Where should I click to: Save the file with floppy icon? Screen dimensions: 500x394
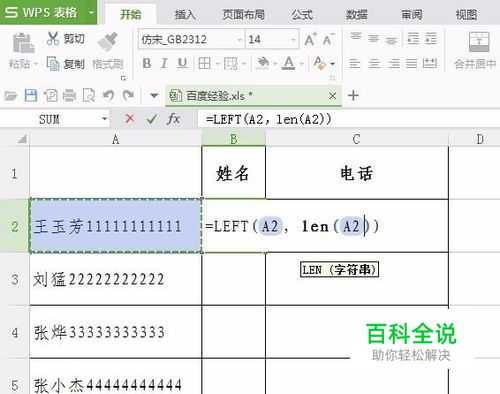(31, 96)
